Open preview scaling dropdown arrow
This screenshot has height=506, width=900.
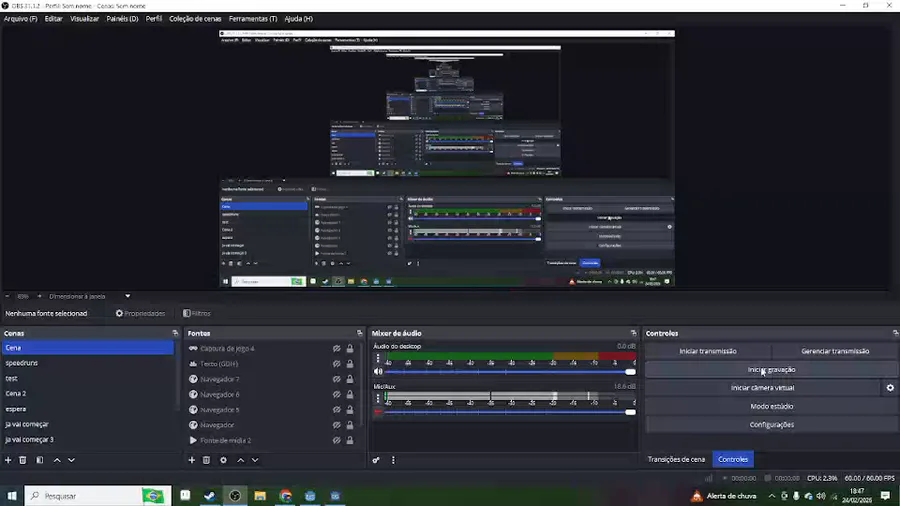pyautogui.click(x=127, y=297)
